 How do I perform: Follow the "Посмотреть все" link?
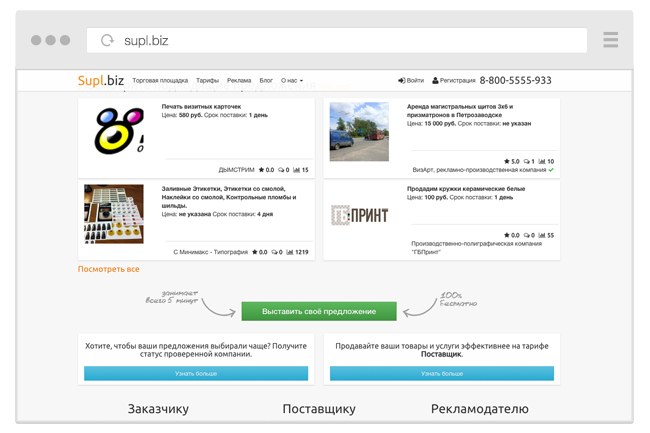coord(109,269)
